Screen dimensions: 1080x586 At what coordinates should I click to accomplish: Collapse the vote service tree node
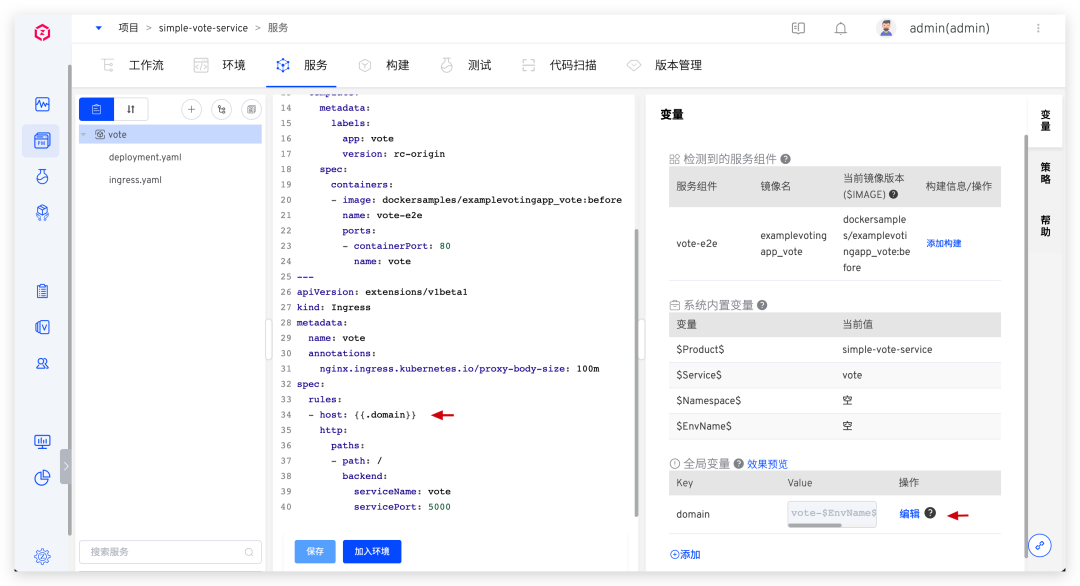click(84, 134)
